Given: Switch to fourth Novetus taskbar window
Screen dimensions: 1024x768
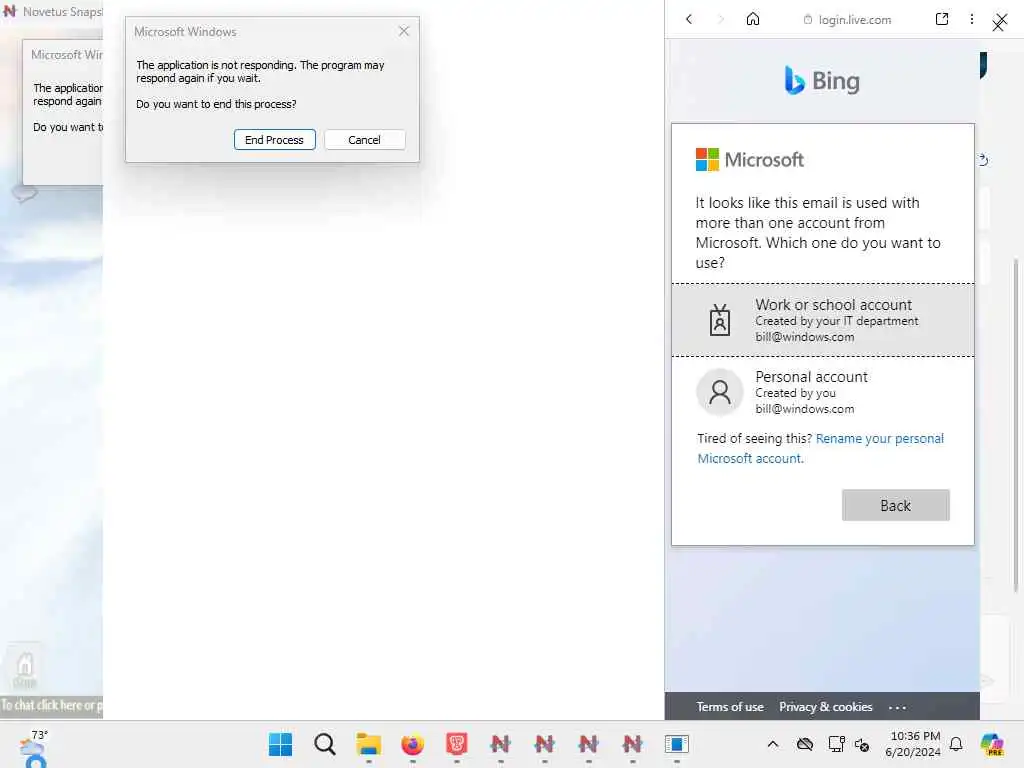Looking at the screenshot, I should (x=632, y=744).
